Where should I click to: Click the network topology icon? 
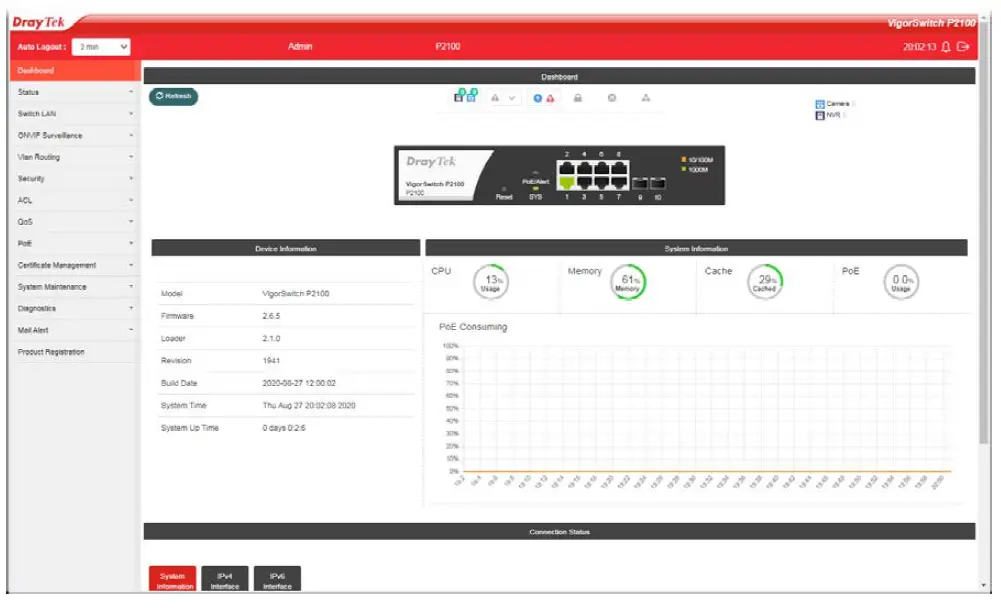pos(646,98)
